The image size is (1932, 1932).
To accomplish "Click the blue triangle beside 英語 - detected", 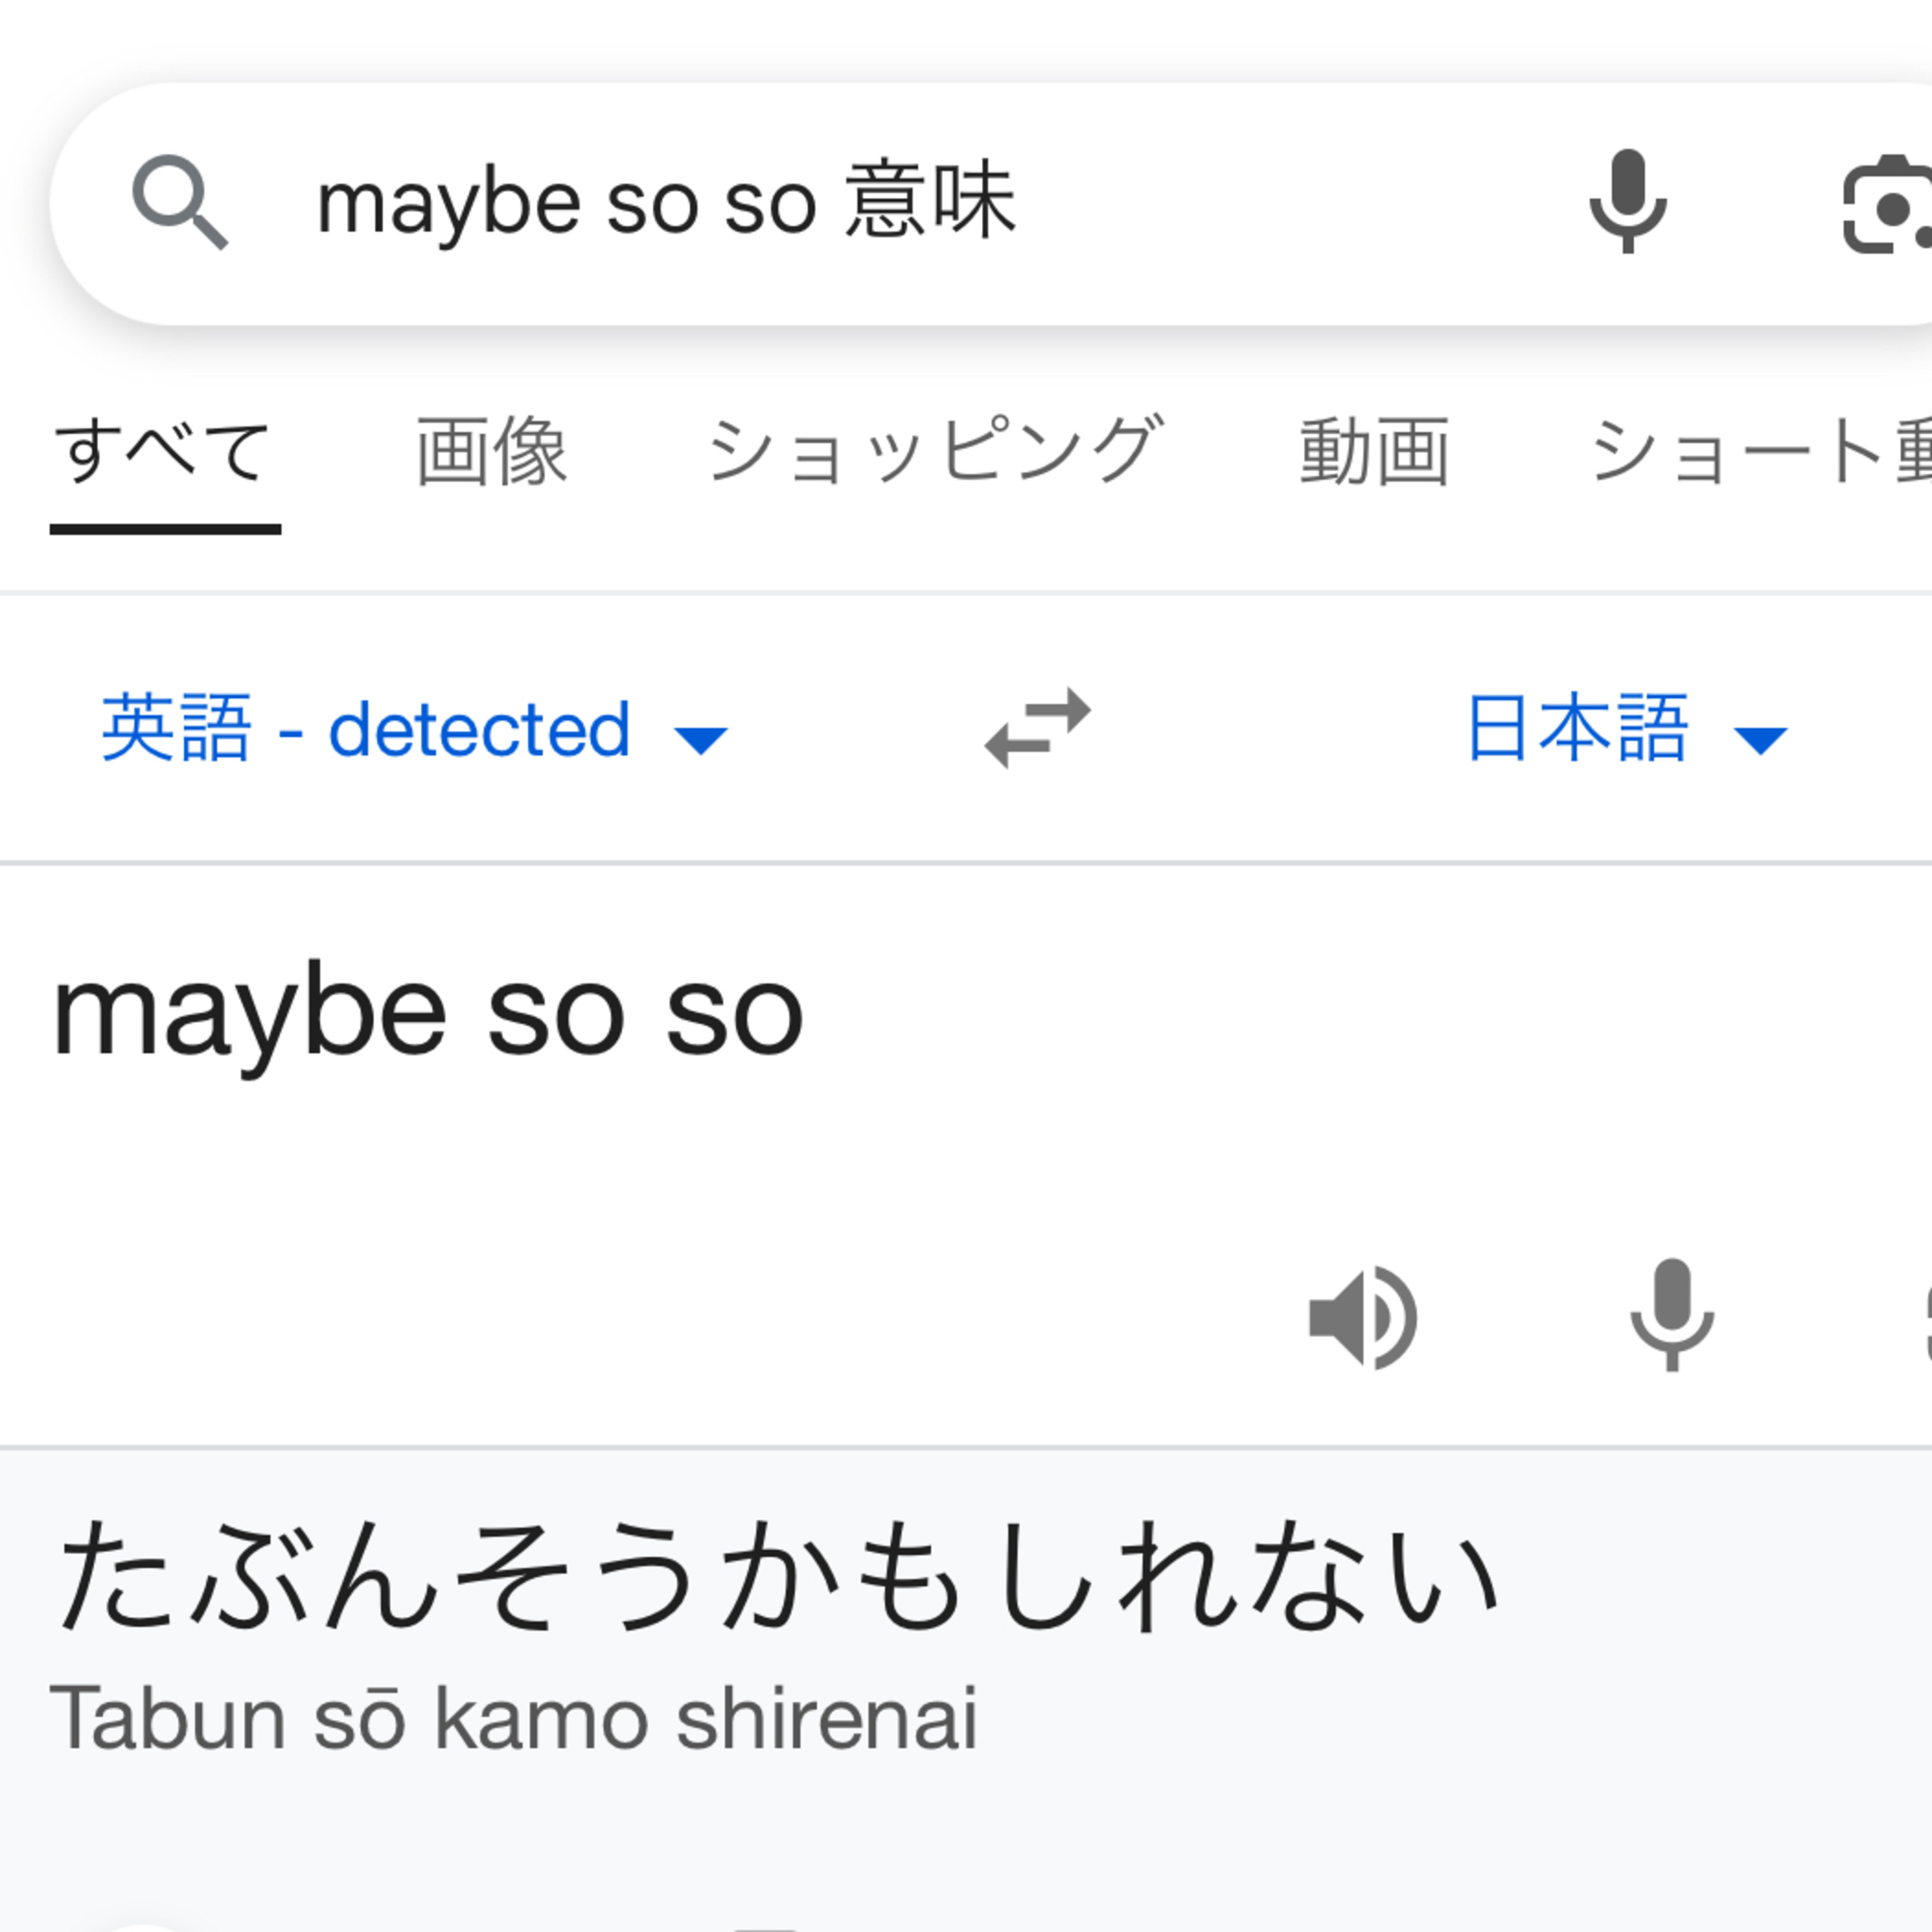I will coord(703,738).
